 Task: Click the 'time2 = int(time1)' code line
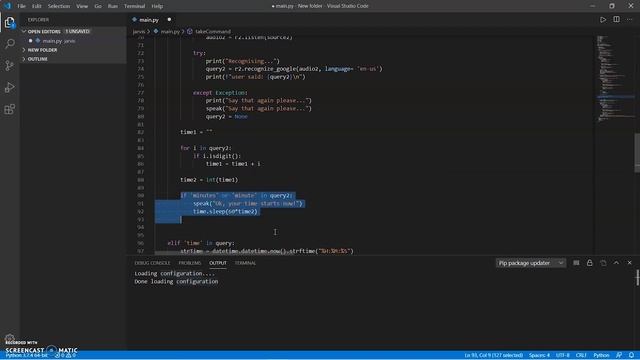209,180
